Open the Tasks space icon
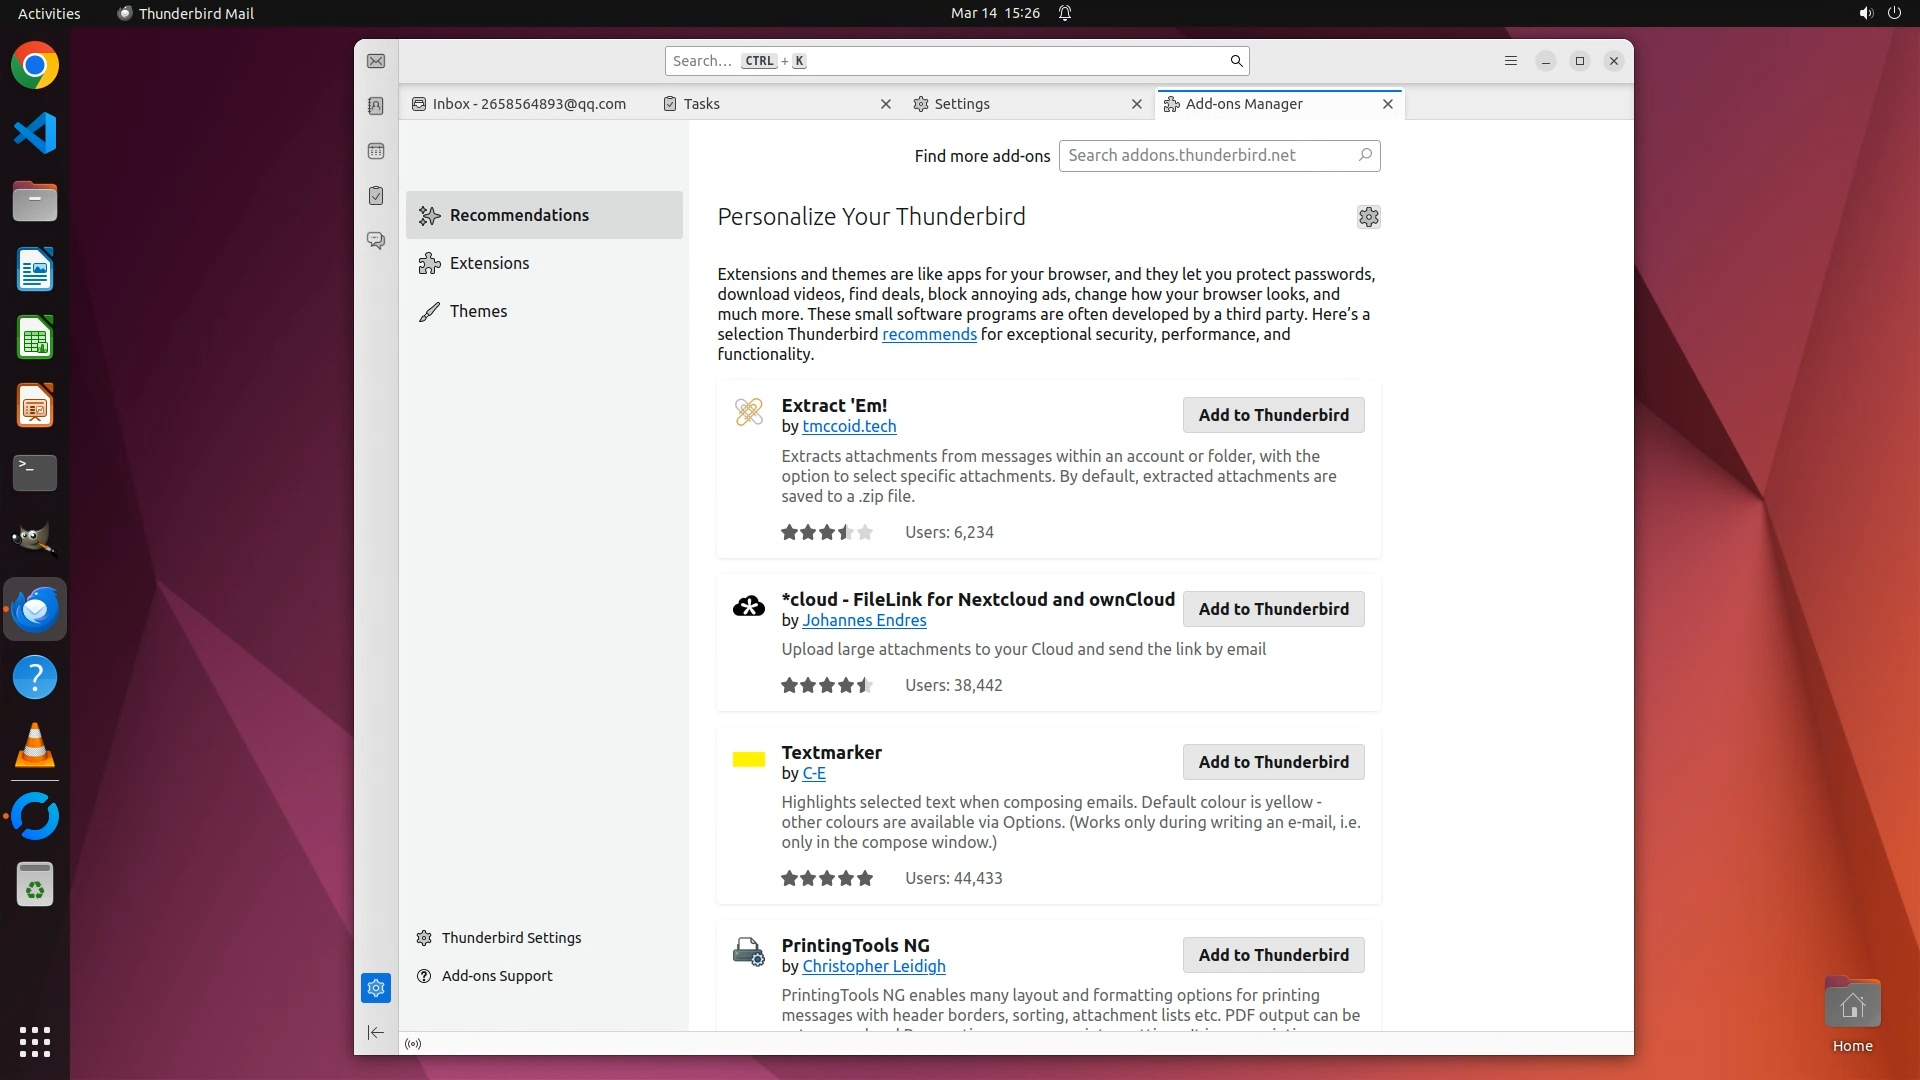 coord(376,196)
